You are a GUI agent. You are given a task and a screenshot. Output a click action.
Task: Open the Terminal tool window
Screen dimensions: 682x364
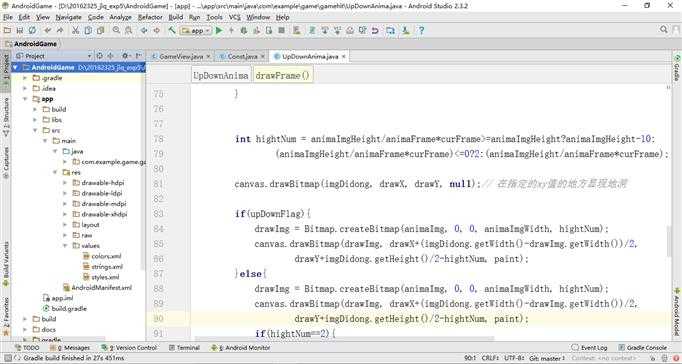click(x=184, y=348)
